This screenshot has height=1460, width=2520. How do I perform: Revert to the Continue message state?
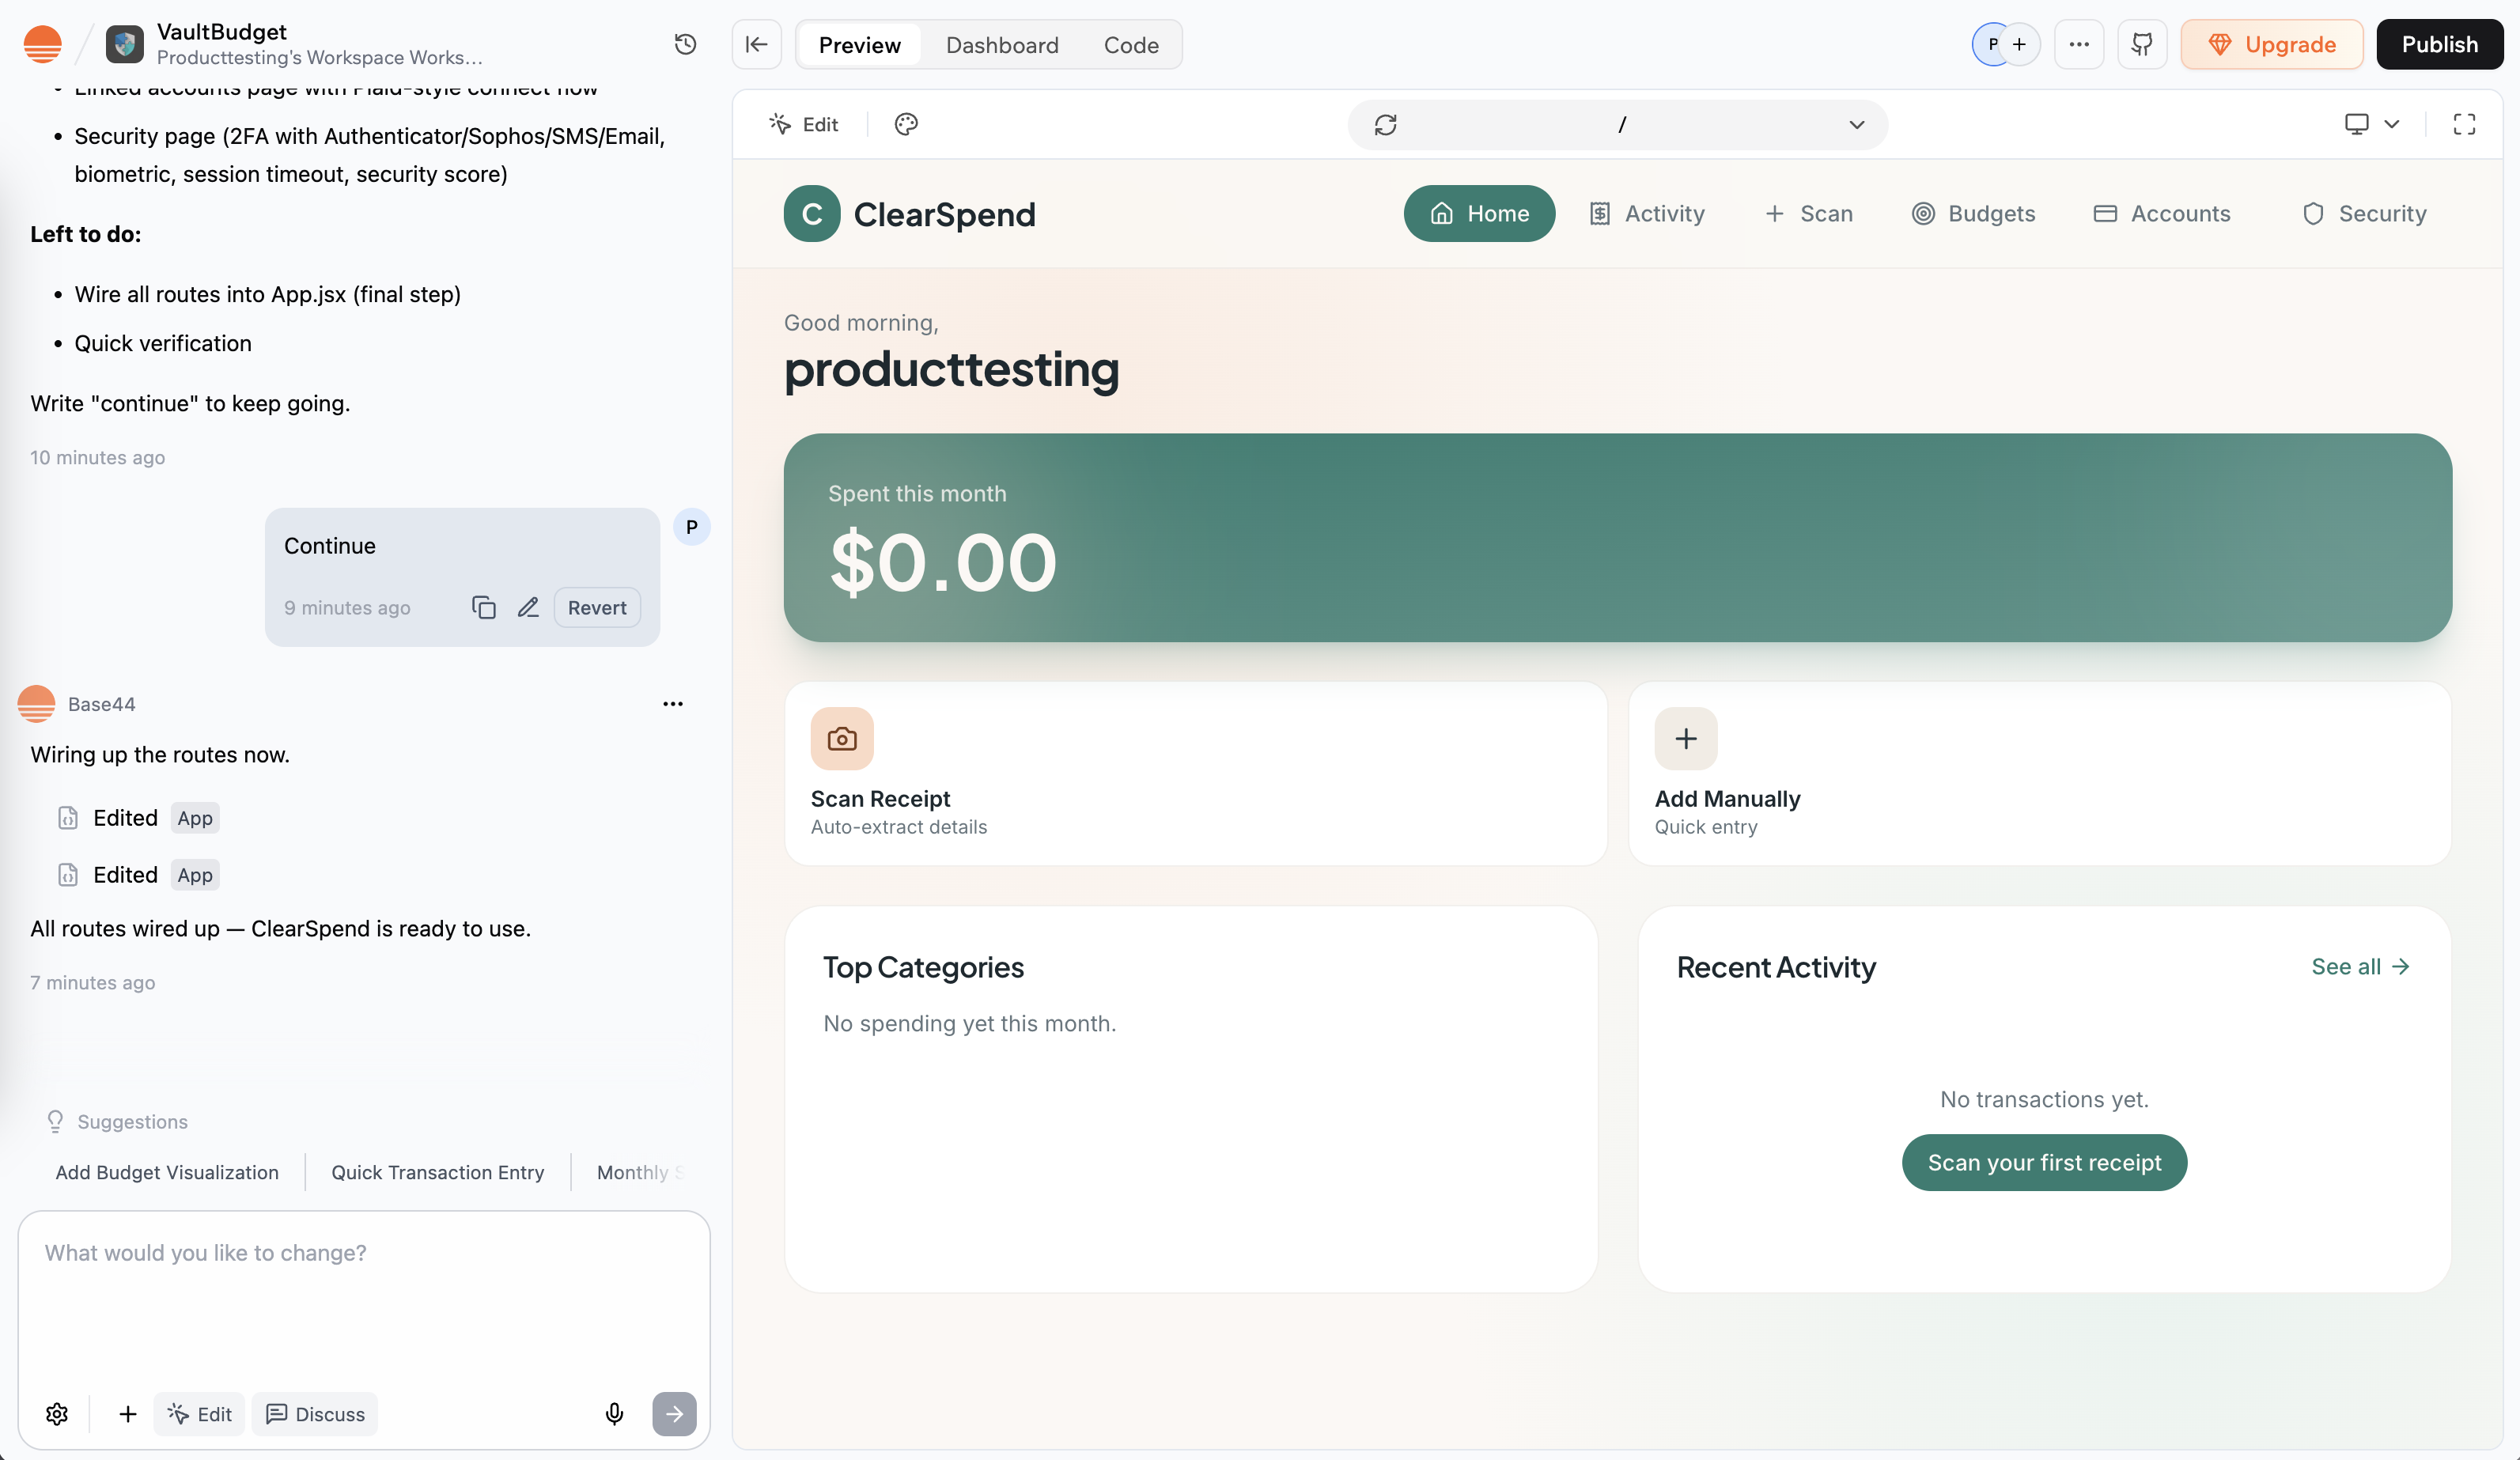coord(597,607)
